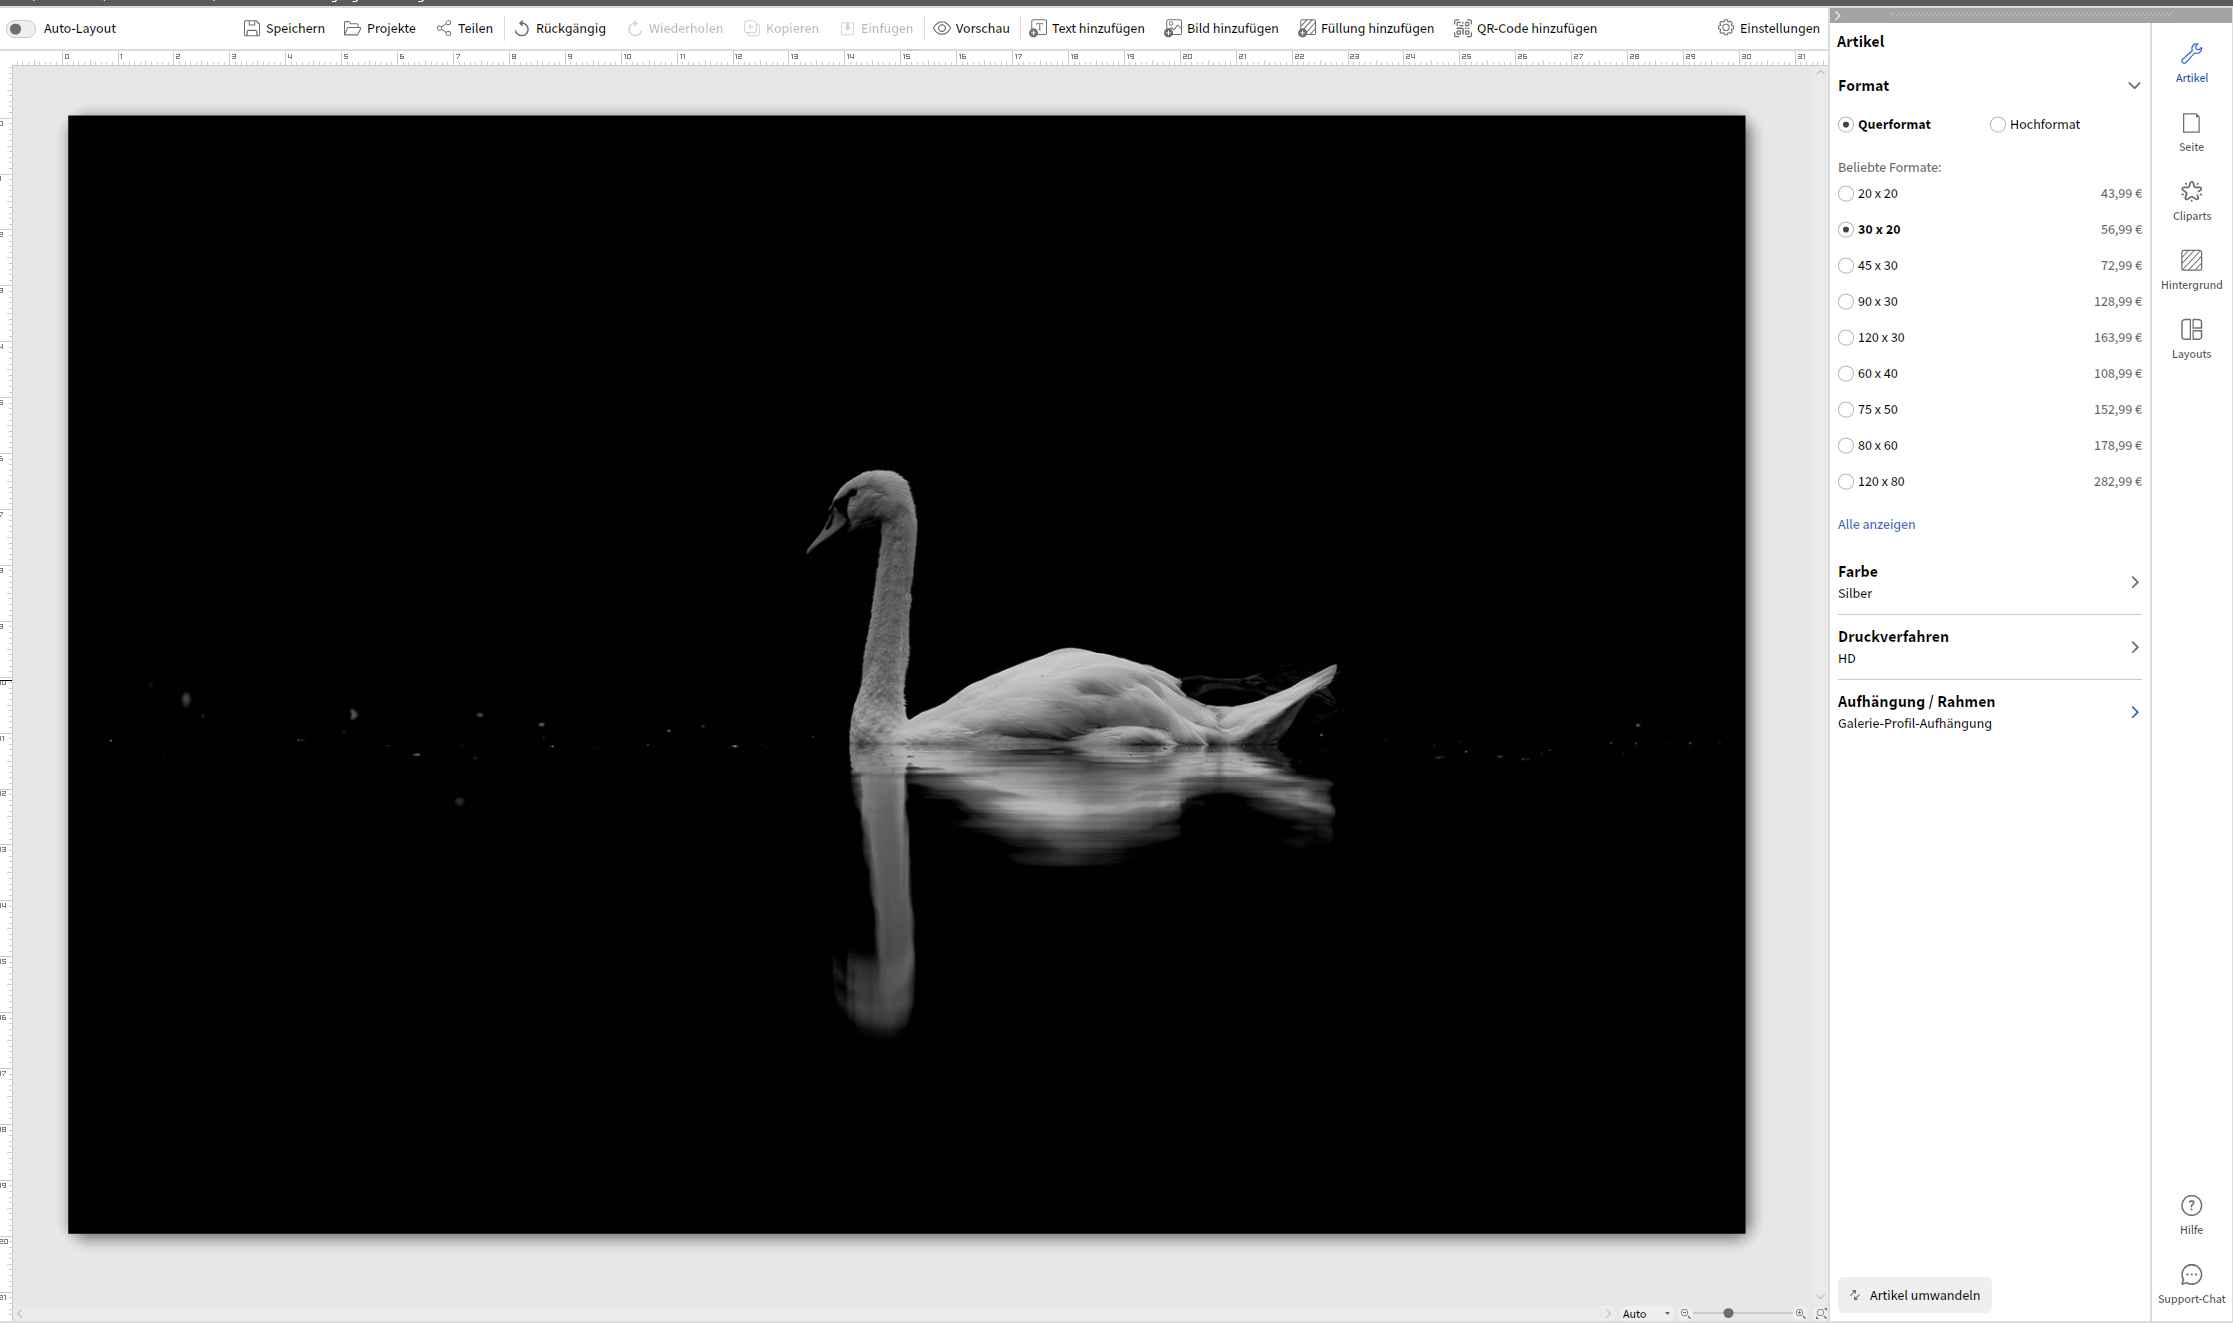Image resolution: width=2233 pixels, height=1323 pixels.
Task: Switch to the Seite sidebar tab
Action: click(2191, 131)
